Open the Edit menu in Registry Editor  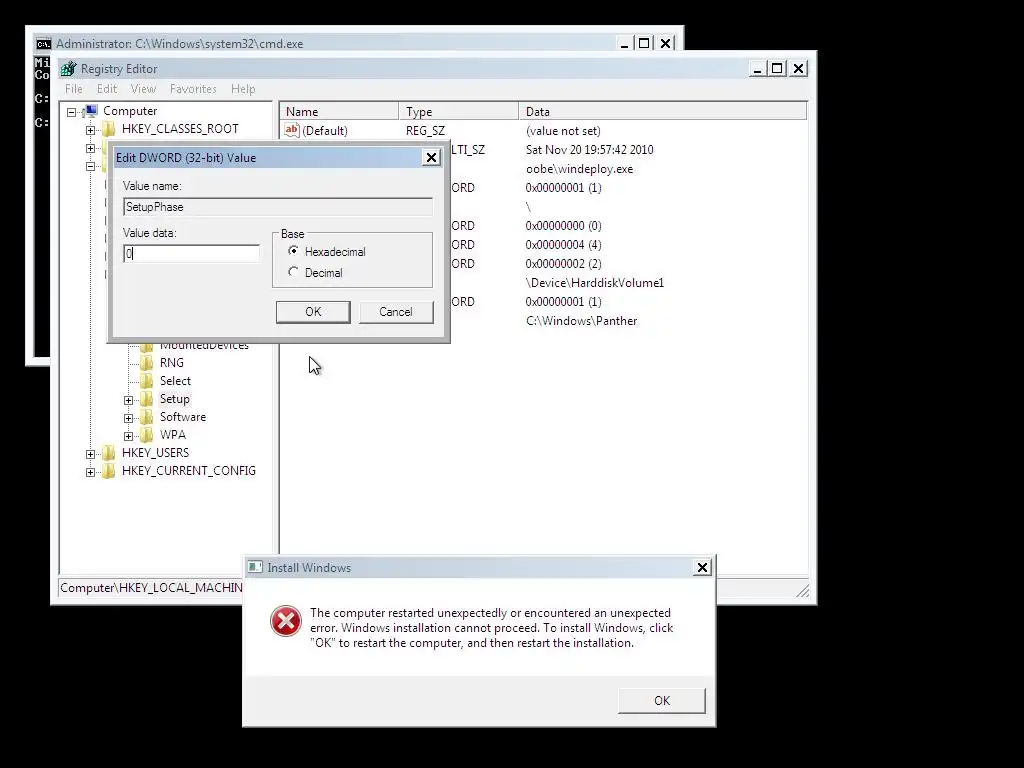[x=106, y=89]
